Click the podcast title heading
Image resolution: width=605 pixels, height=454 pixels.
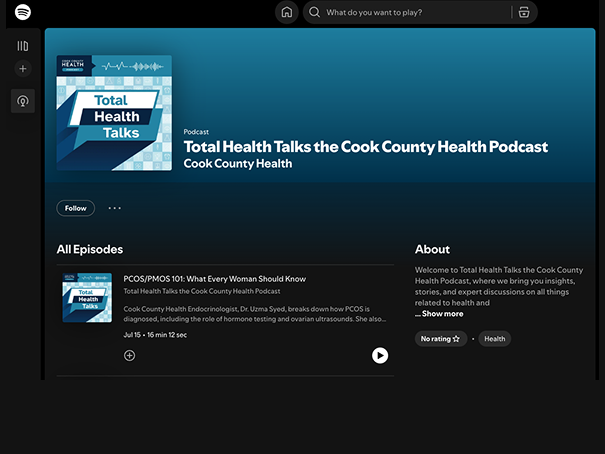point(366,147)
